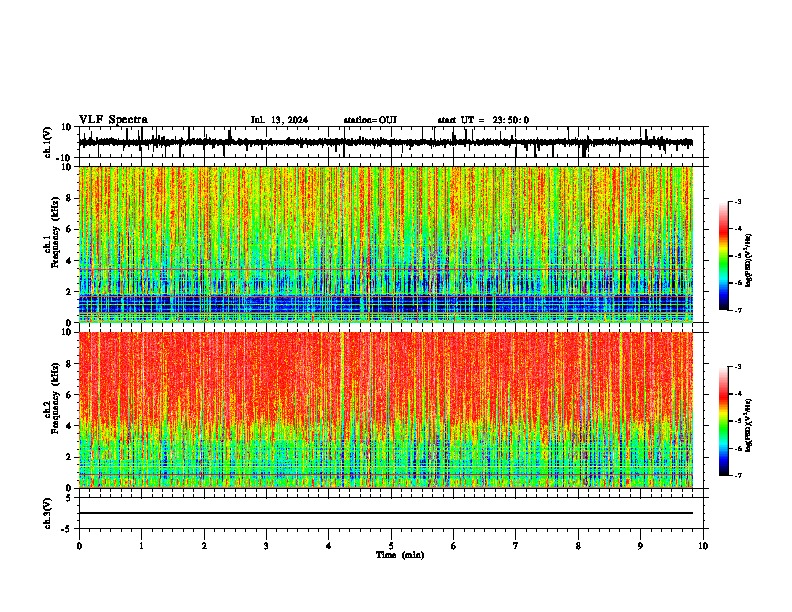The height and width of the screenshot is (612, 792).
Task: Click time axis tick label '4'
Action: coord(329,546)
